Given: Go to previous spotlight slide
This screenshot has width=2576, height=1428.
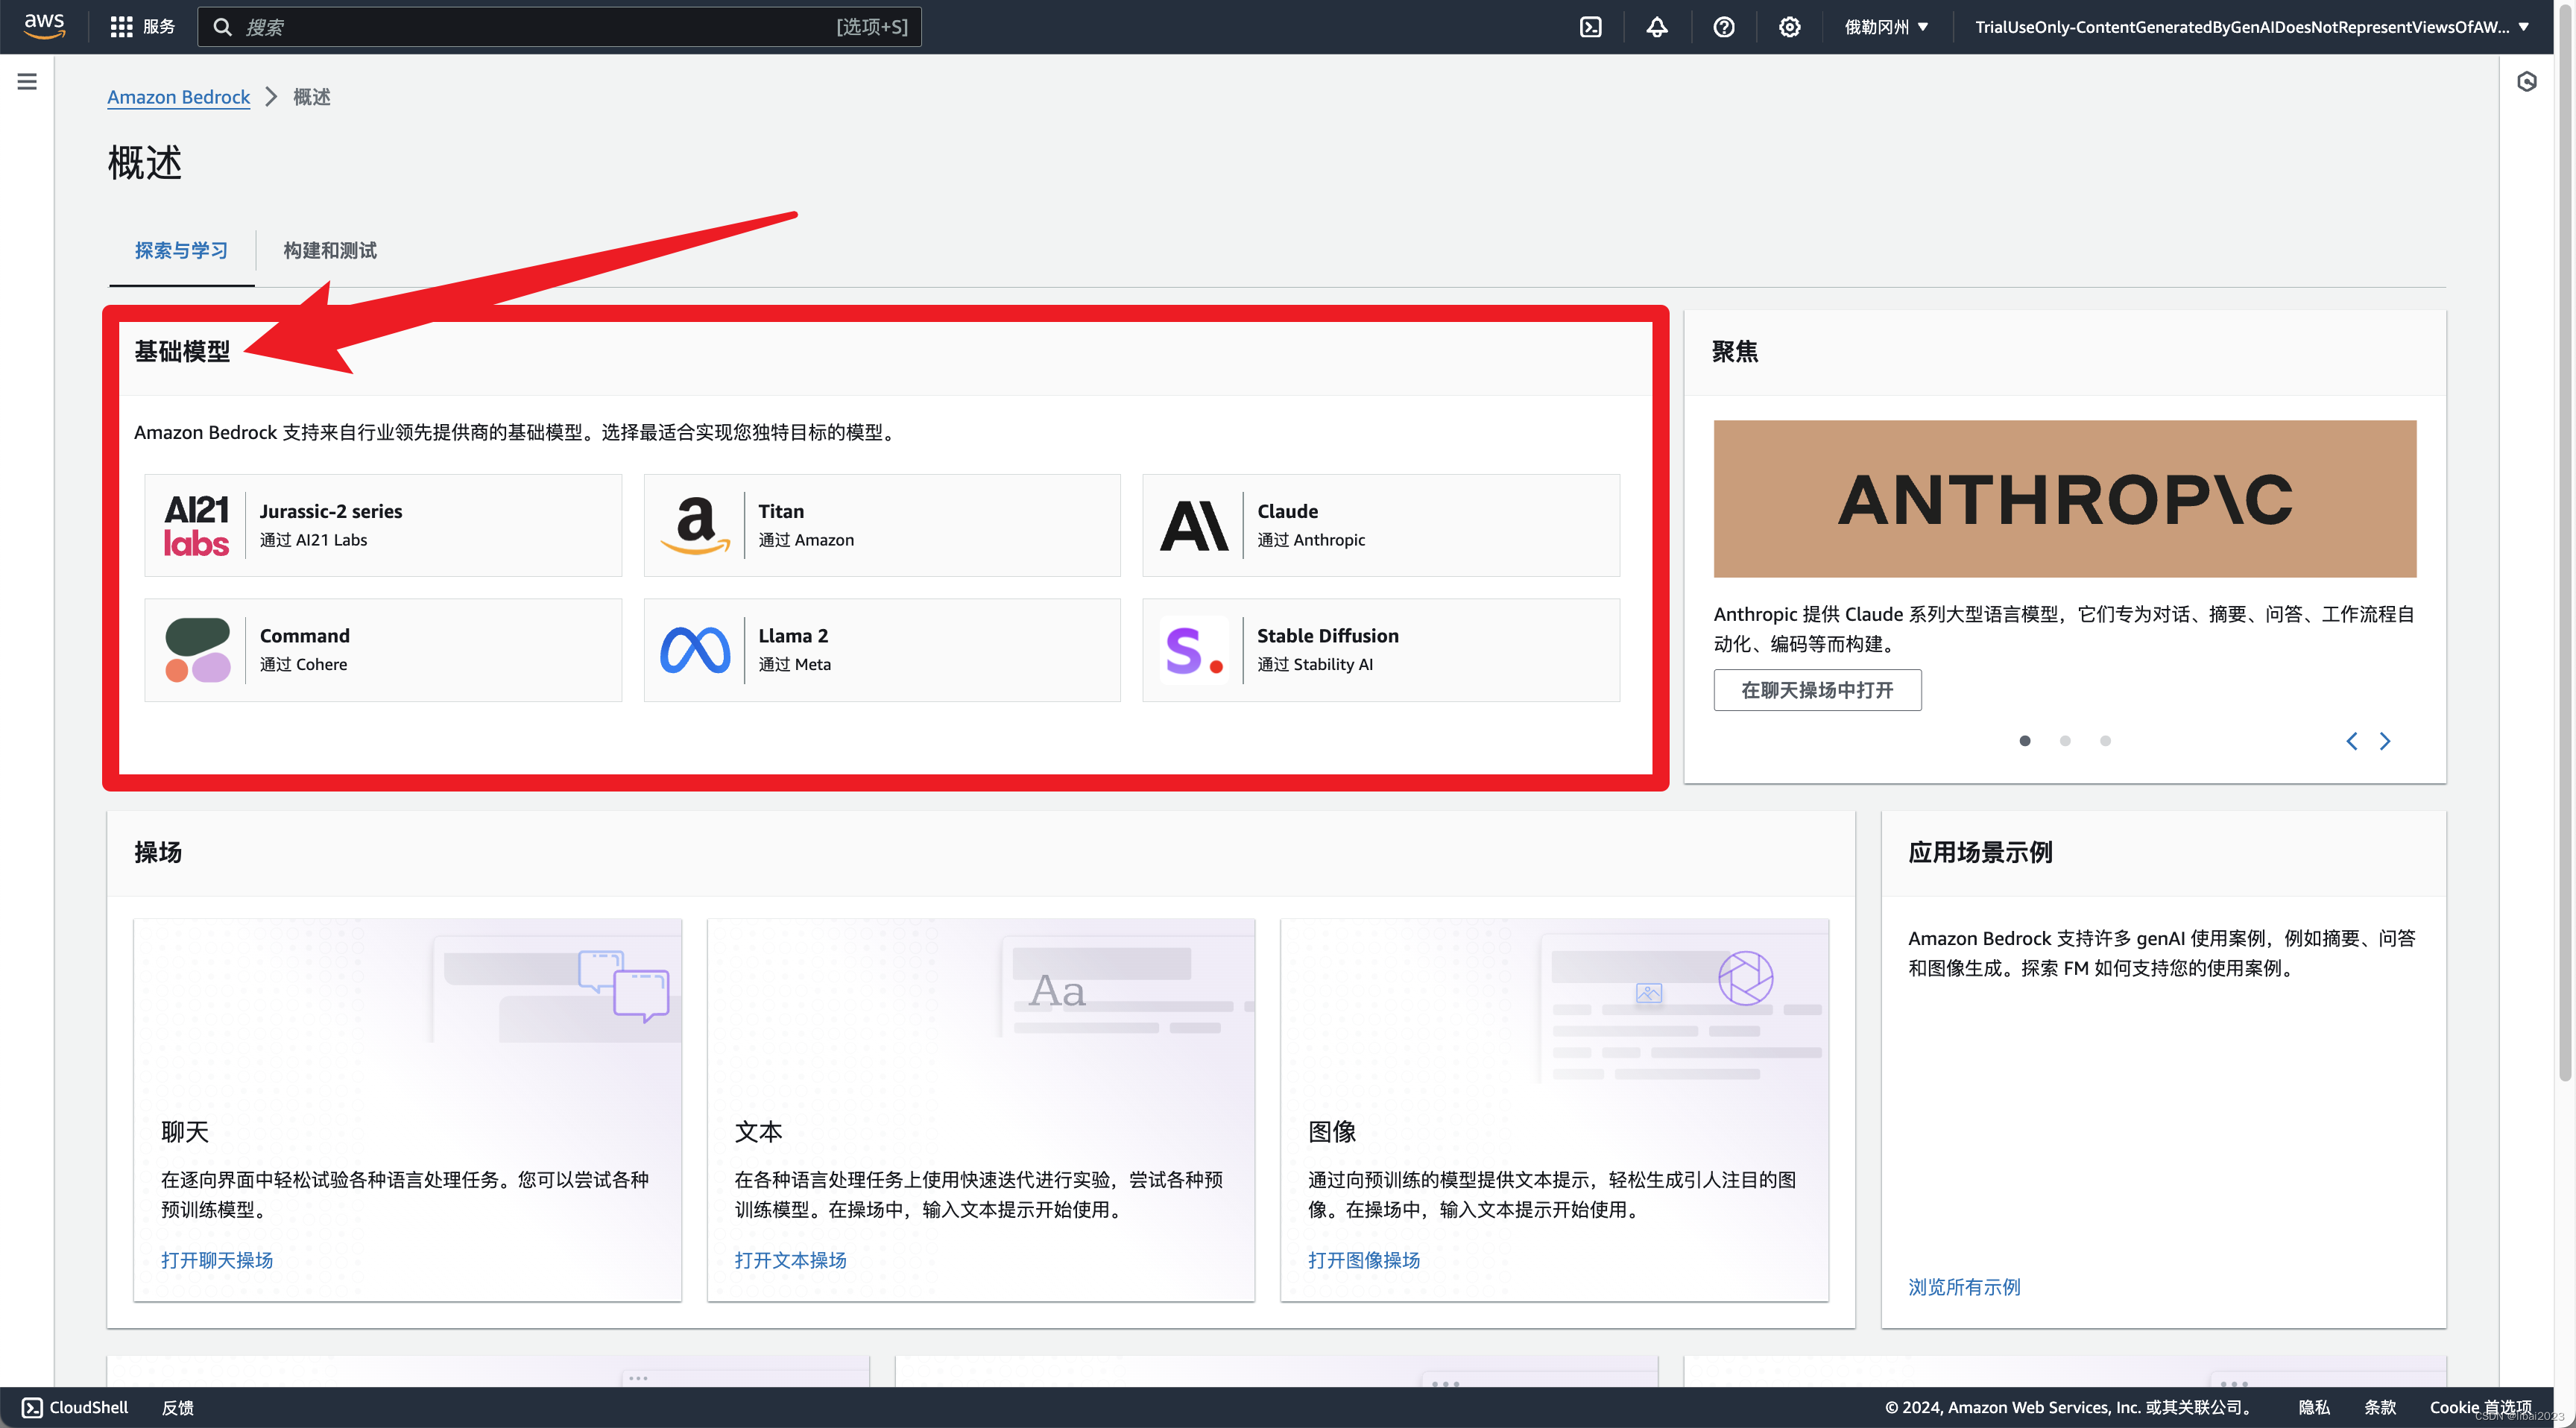Looking at the screenshot, I should [x=2352, y=741].
